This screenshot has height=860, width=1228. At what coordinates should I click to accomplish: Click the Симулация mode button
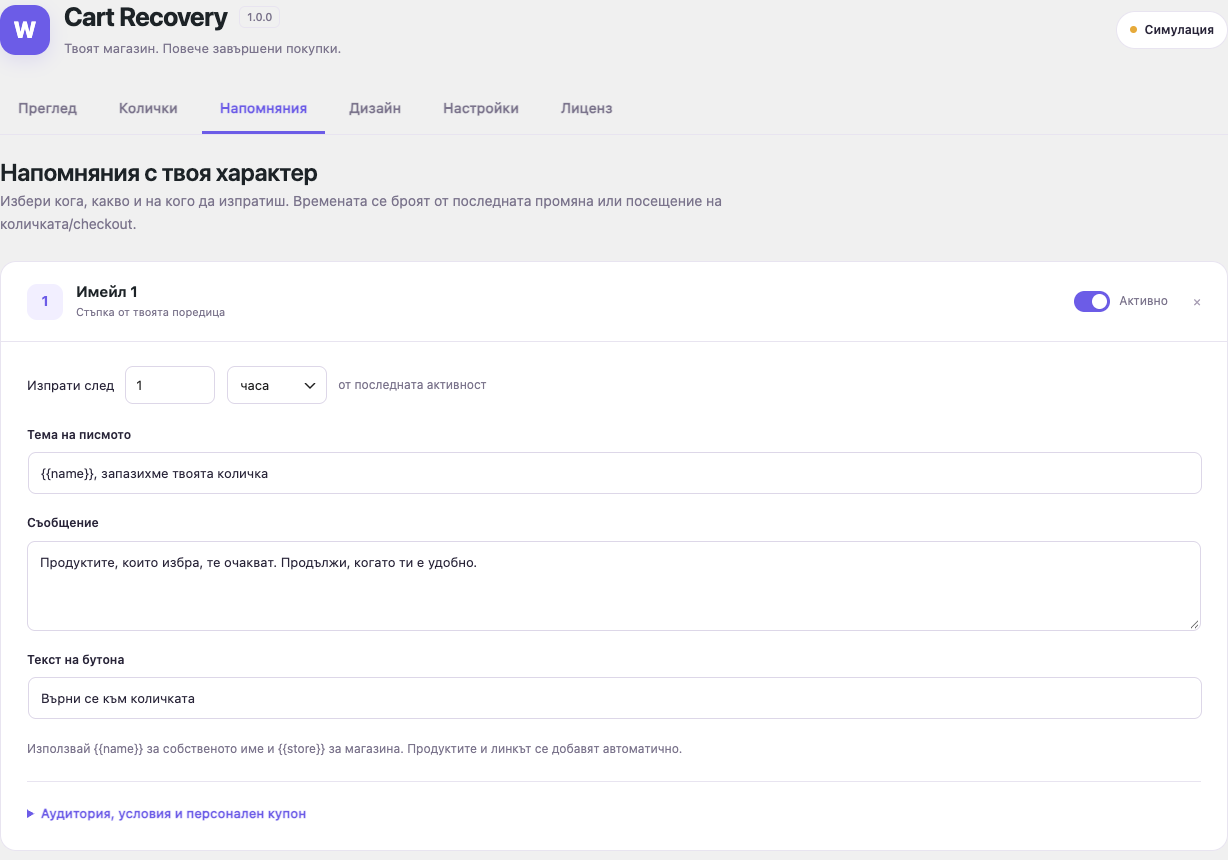[x=1171, y=30]
